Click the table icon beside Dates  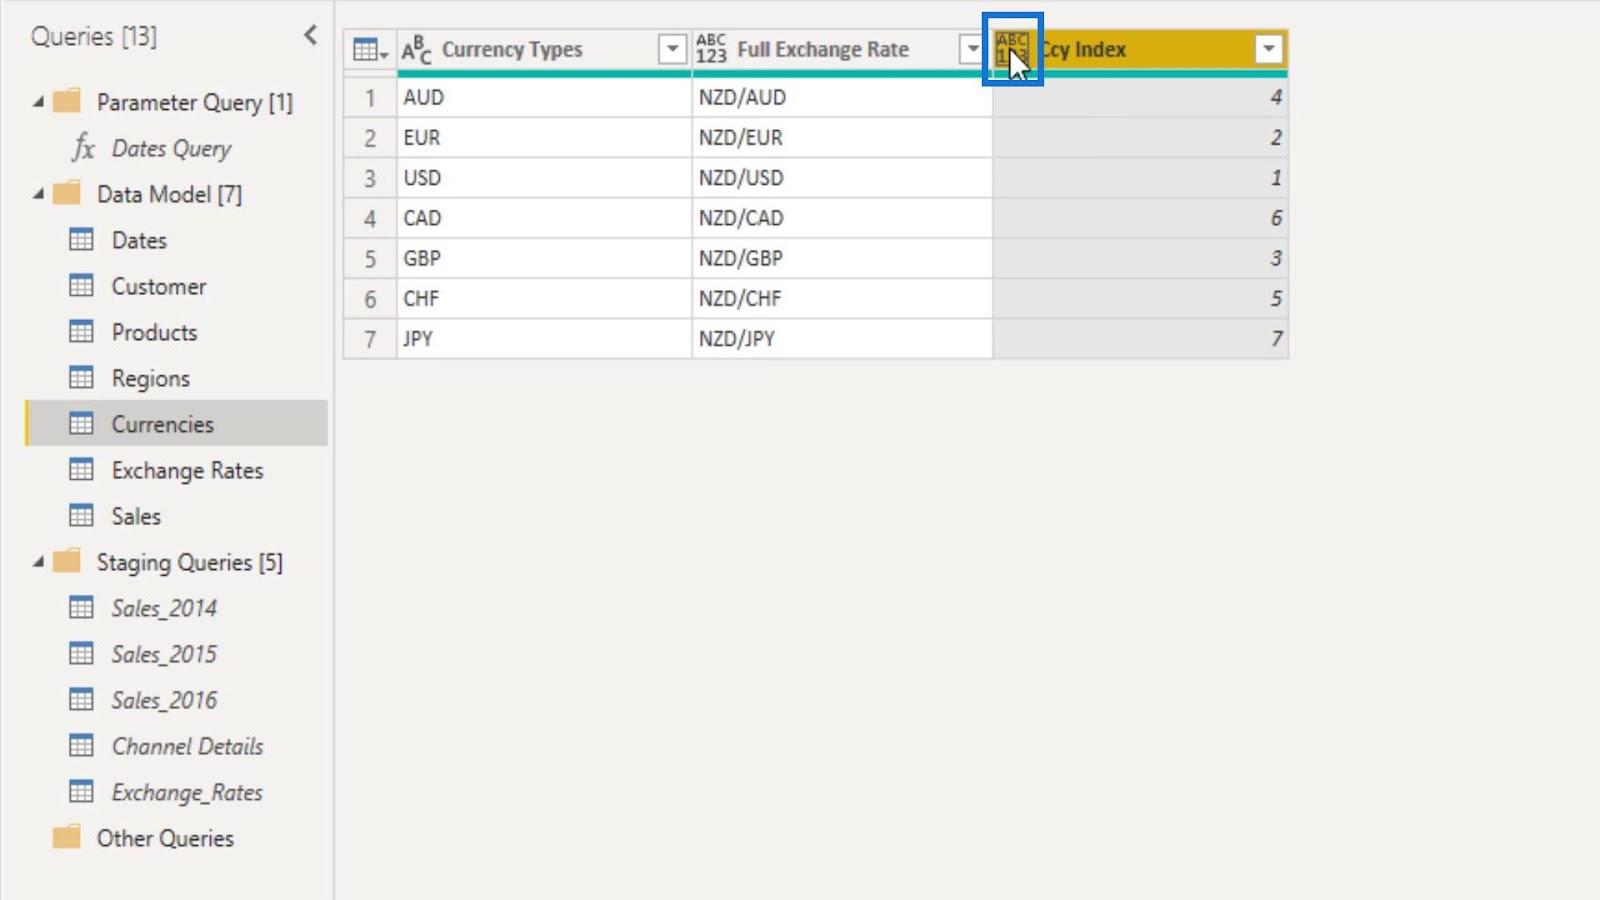[x=81, y=240]
